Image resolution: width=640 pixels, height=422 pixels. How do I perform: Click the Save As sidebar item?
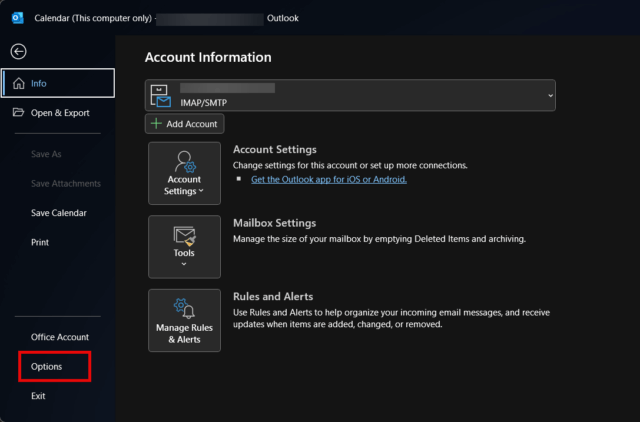(x=46, y=154)
